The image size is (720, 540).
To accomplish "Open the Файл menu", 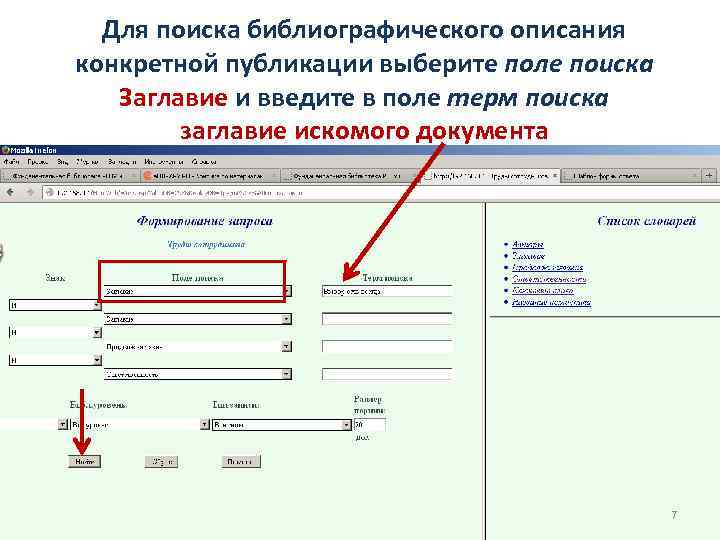I will click(x=11, y=162).
